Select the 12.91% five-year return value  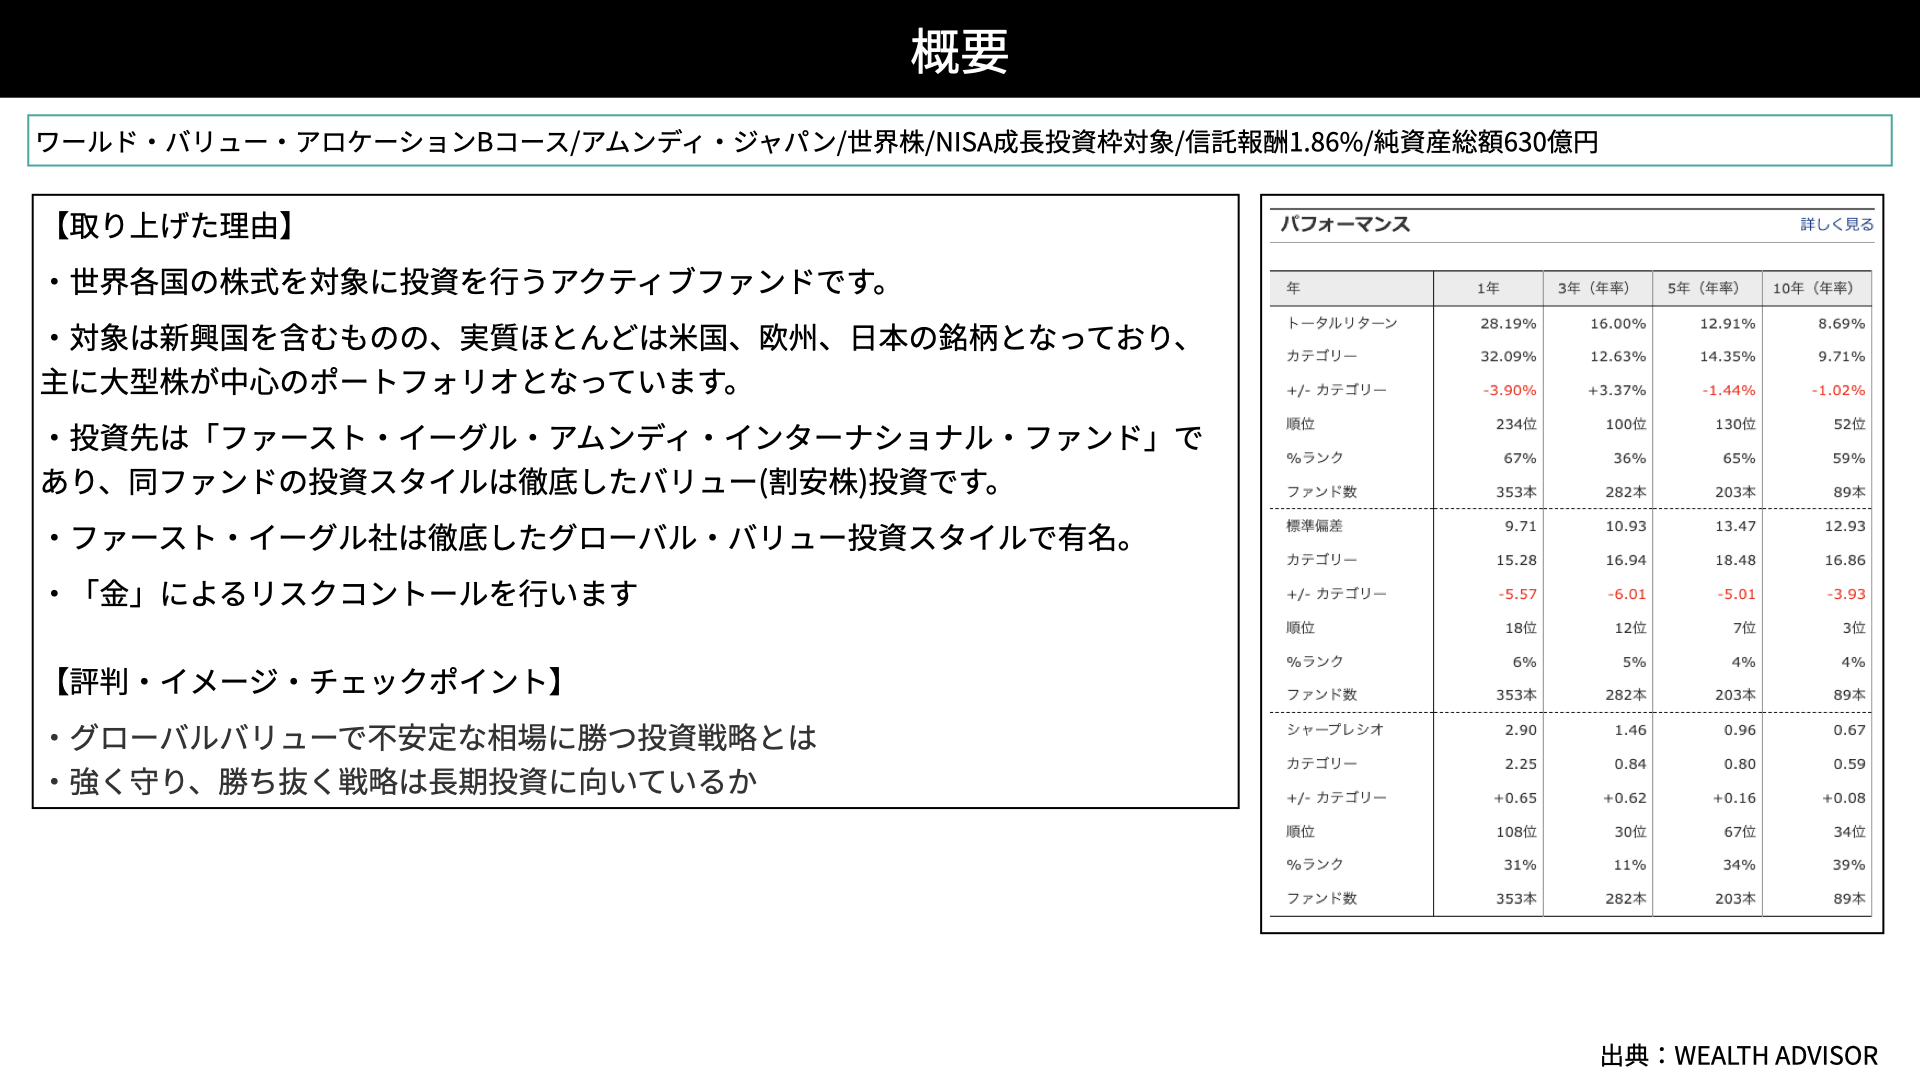point(1727,324)
